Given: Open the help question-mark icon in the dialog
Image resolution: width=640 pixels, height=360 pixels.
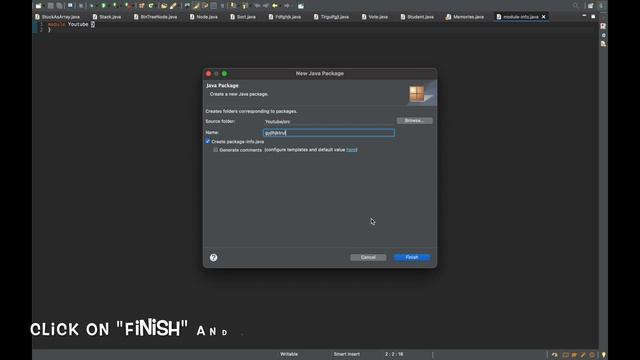Looking at the screenshot, I should (213, 258).
